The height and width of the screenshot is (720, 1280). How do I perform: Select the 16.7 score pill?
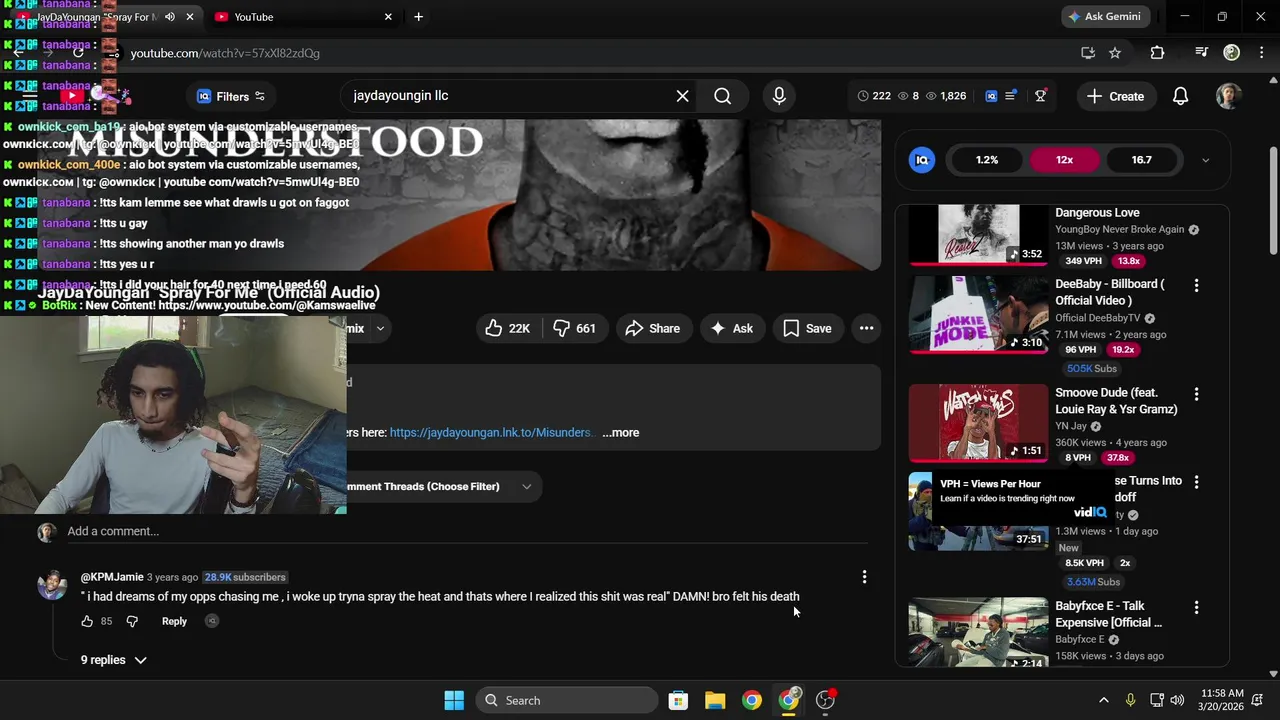click(x=1141, y=160)
